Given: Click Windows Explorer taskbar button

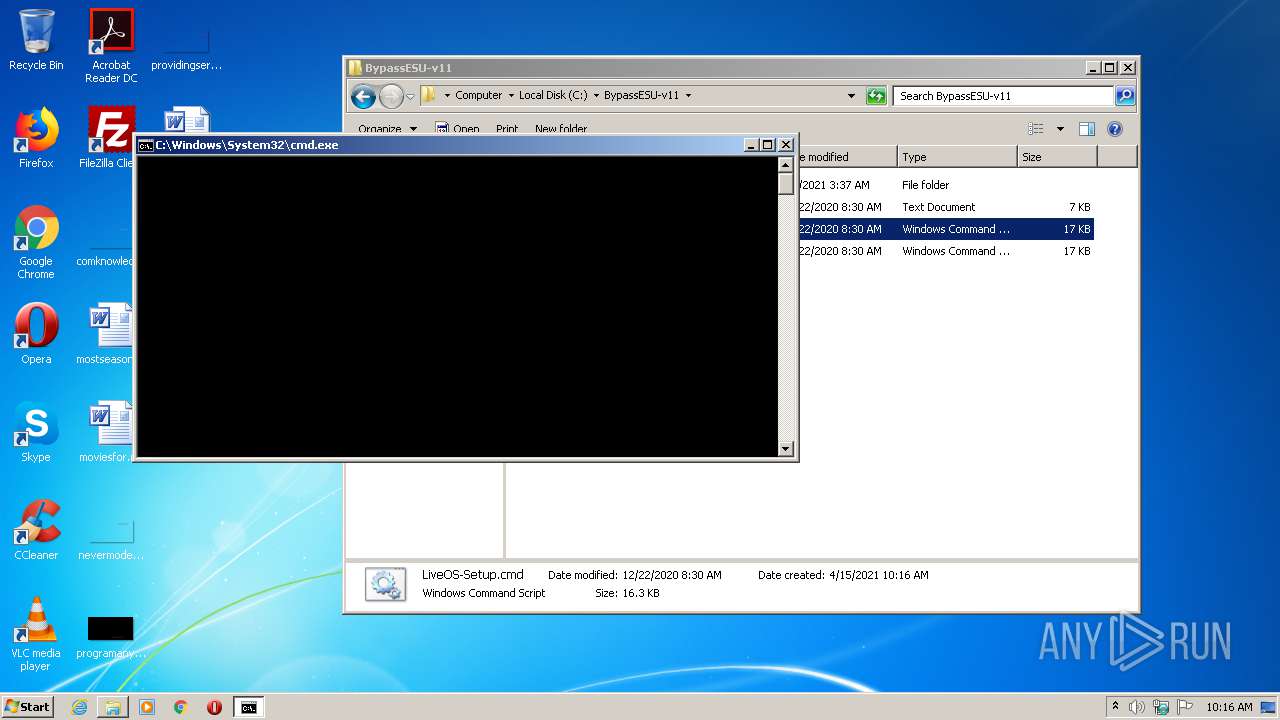Looking at the screenshot, I should tap(113, 707).
